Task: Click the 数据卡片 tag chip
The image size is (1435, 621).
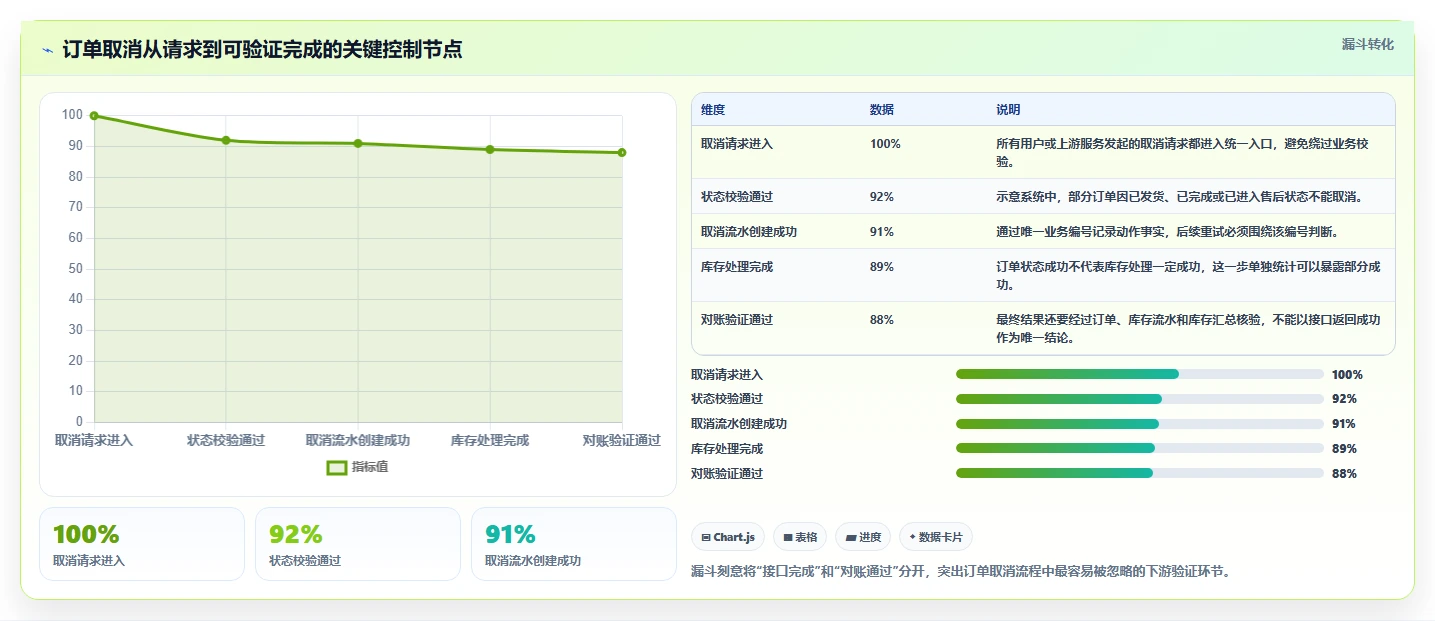Action: (x=936, y=537)
